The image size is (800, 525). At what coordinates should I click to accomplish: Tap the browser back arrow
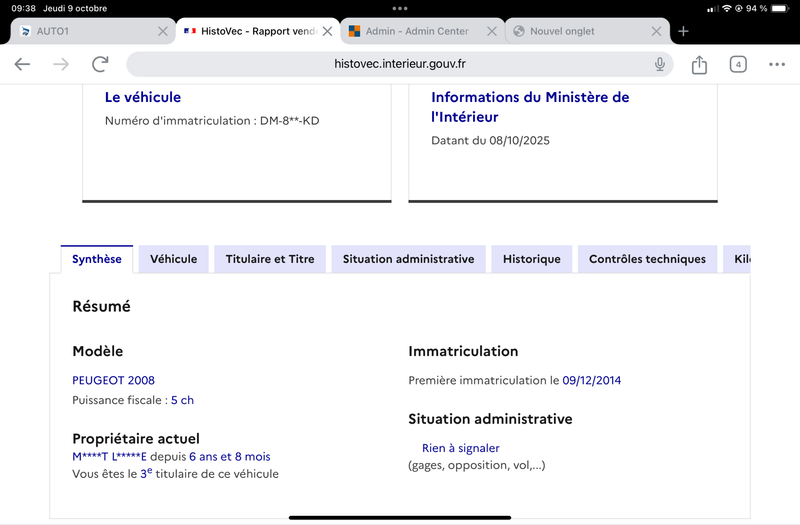[x=22, y=64]
